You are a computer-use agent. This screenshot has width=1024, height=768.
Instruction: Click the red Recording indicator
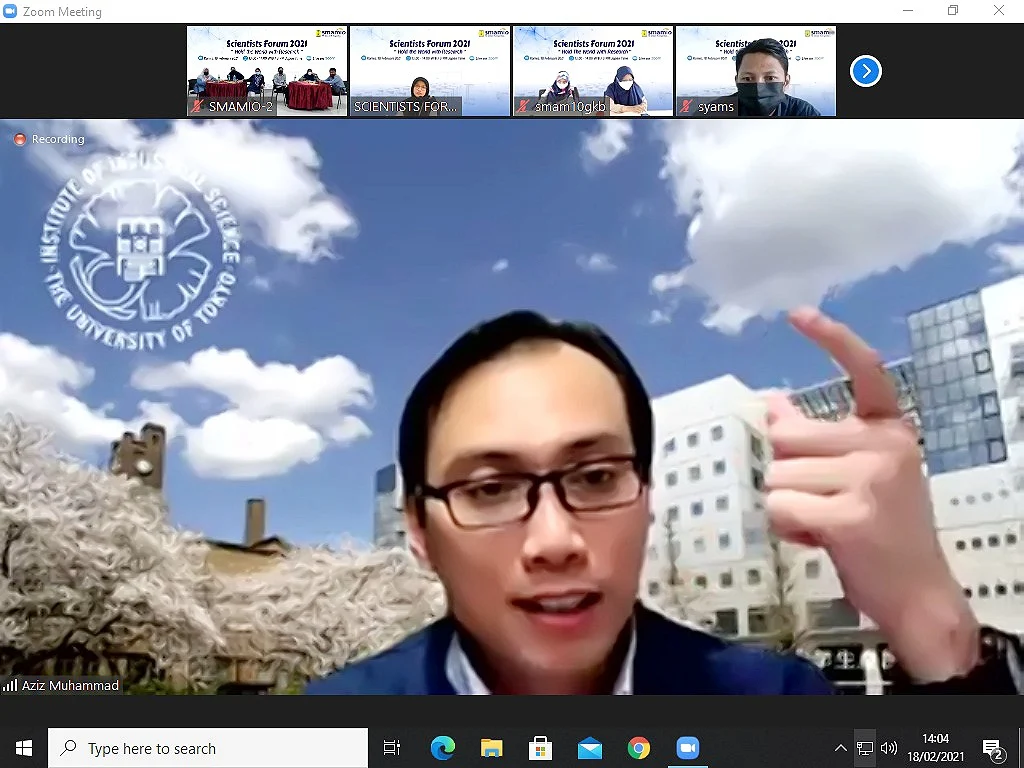(20, 139)
